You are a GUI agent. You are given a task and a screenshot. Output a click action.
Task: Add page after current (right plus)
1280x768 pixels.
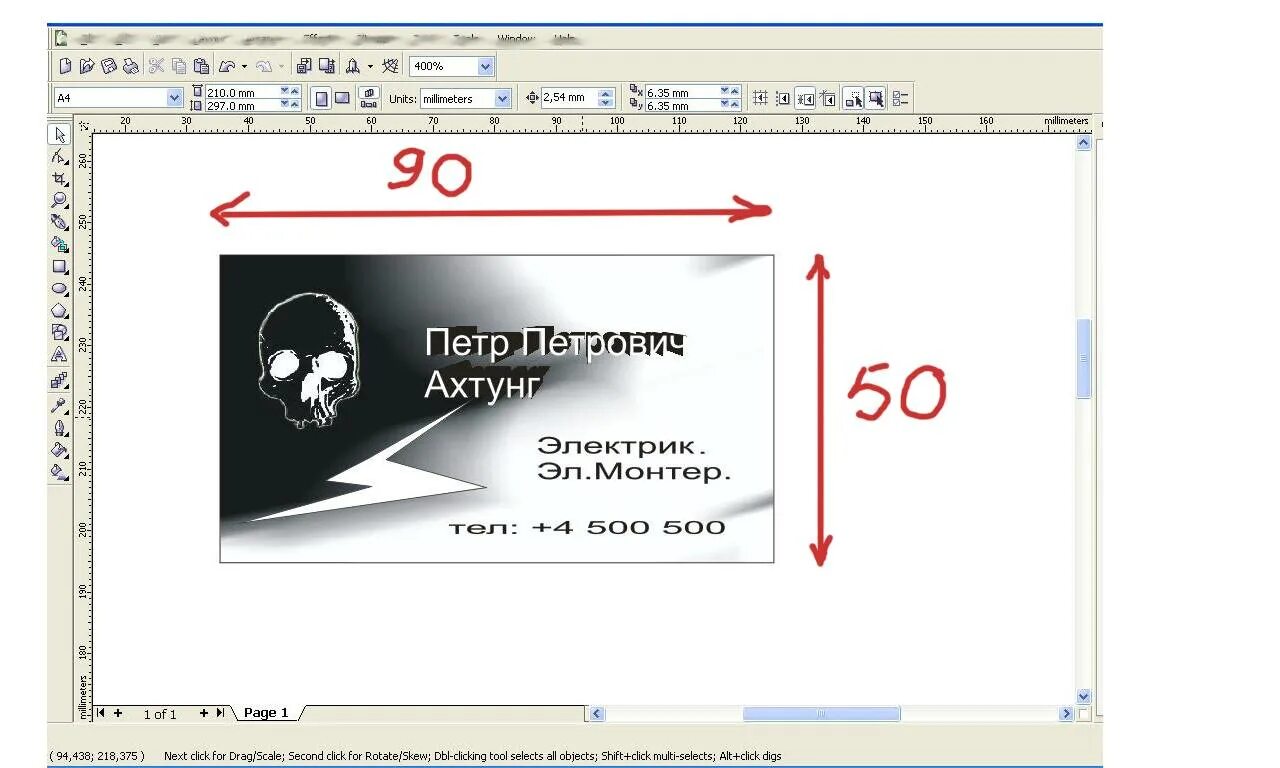click(204, 713)
